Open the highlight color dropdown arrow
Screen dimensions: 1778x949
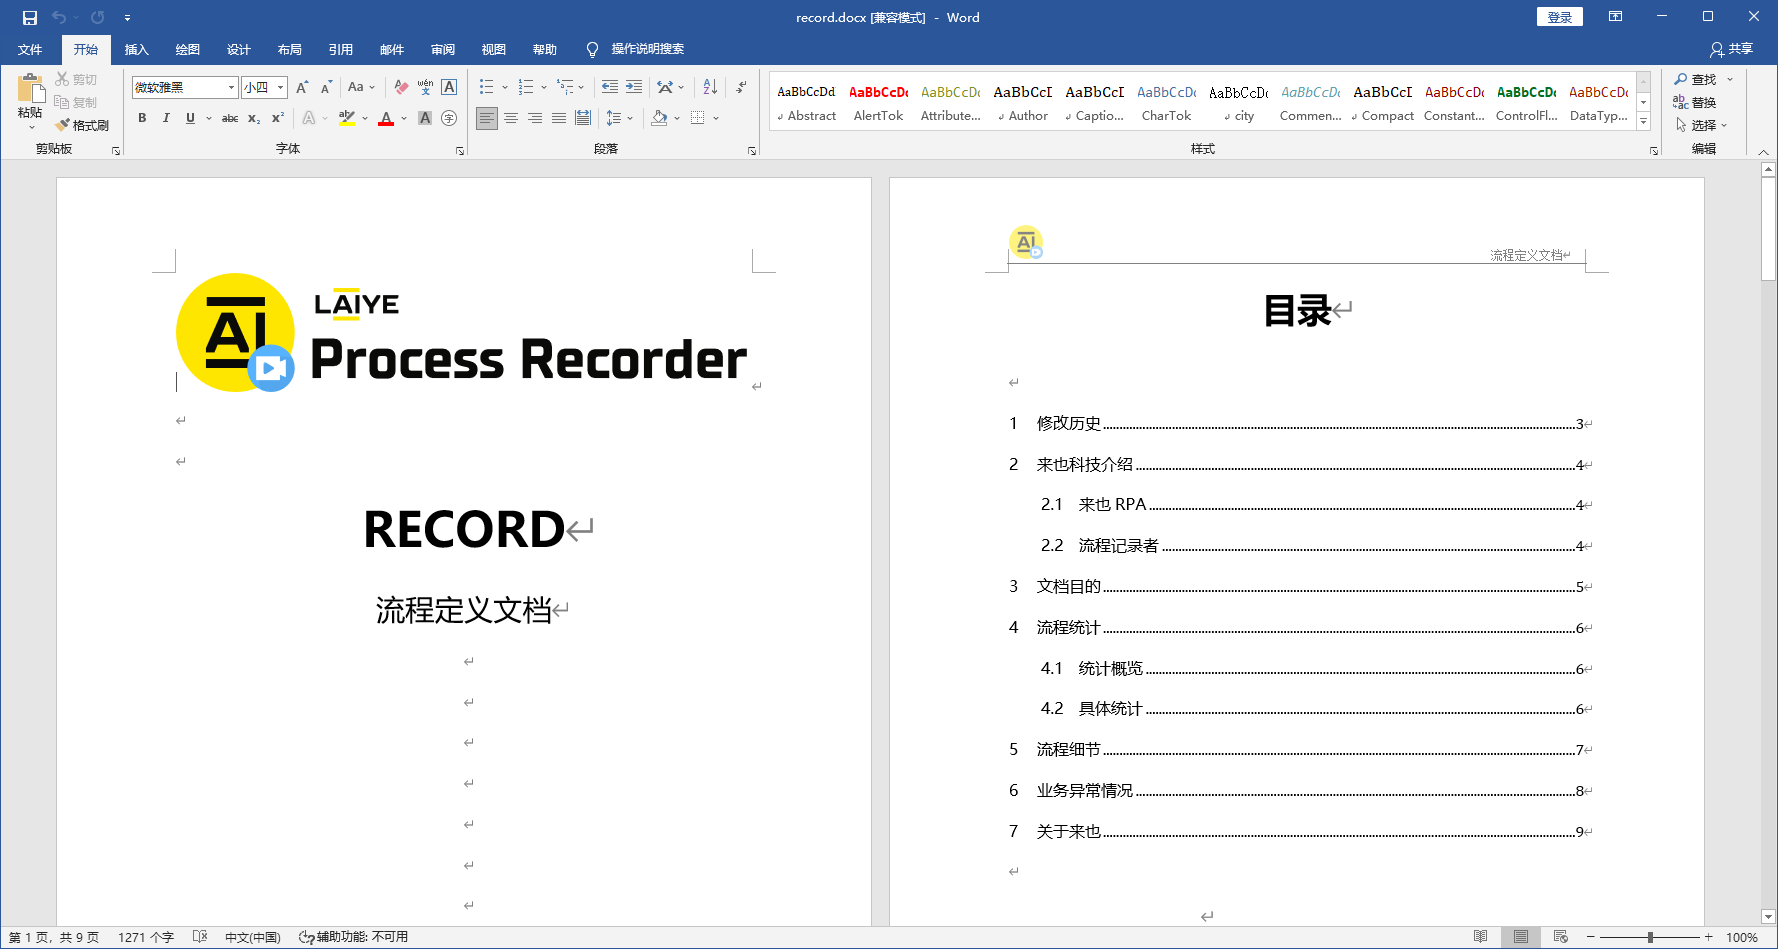pos(365,118)
